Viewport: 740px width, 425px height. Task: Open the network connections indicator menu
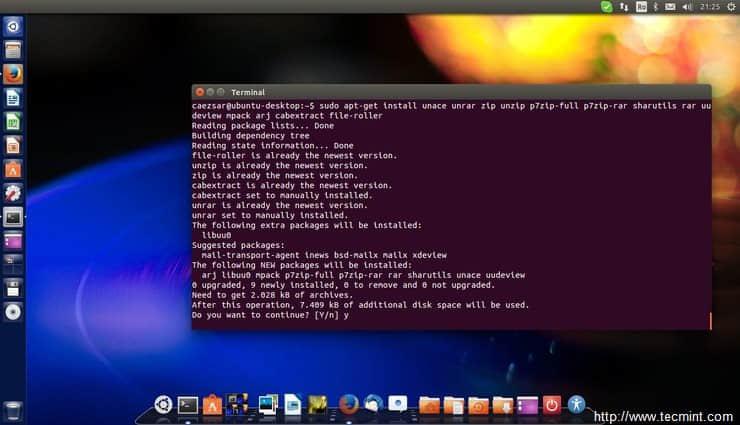625,7
